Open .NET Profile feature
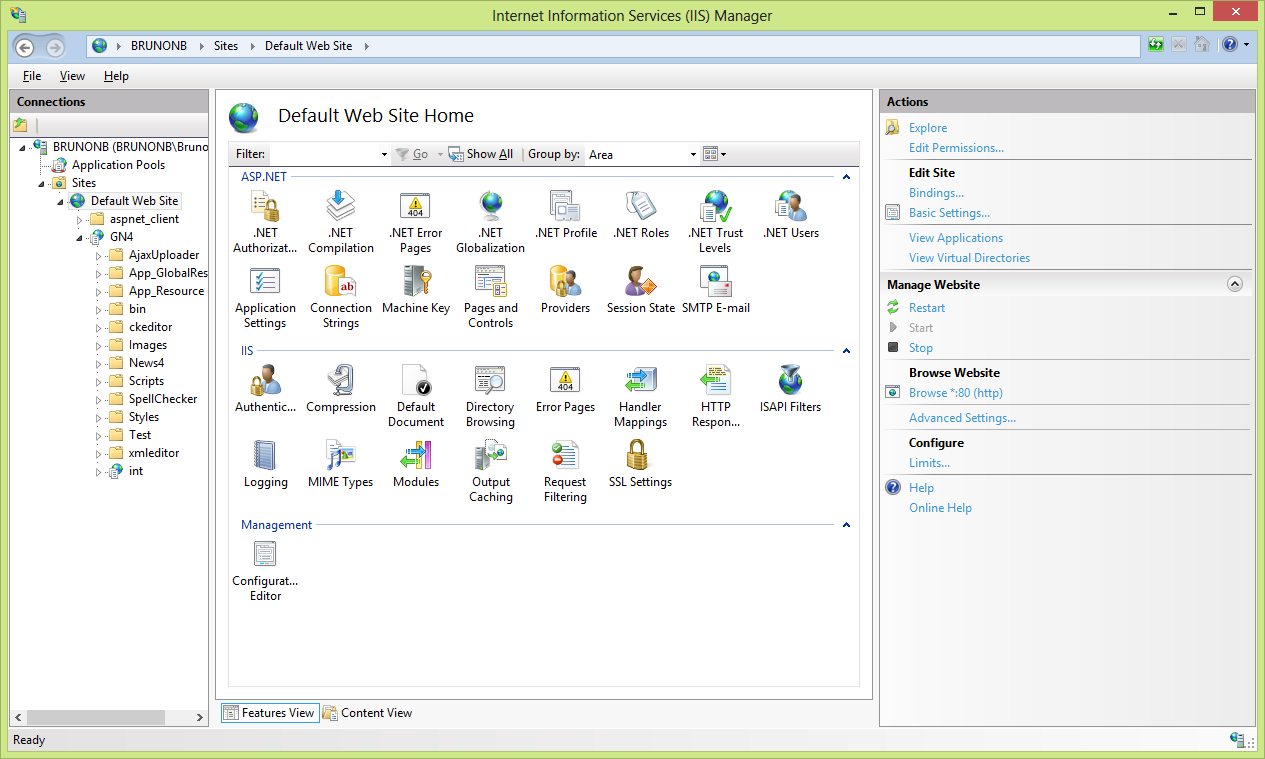Image resolution: width=1265 pixels, height=759 pixels. pyautogui.click(x=566, y=215)
